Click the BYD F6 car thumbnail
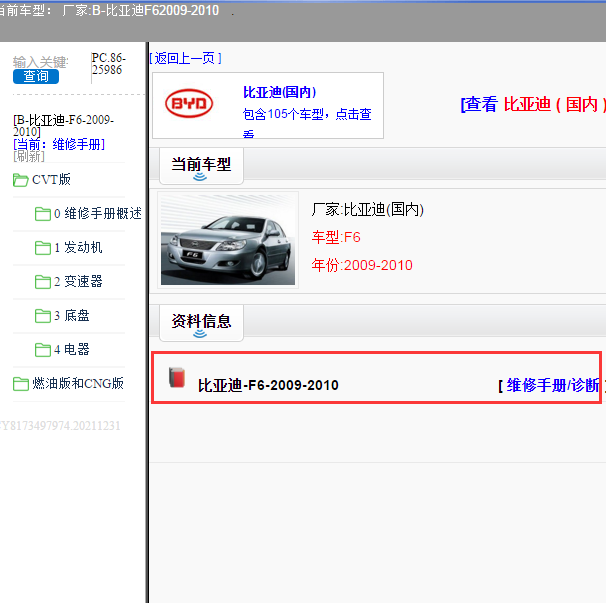Screen dimensions: 606x603 click(x=228, y=240)
